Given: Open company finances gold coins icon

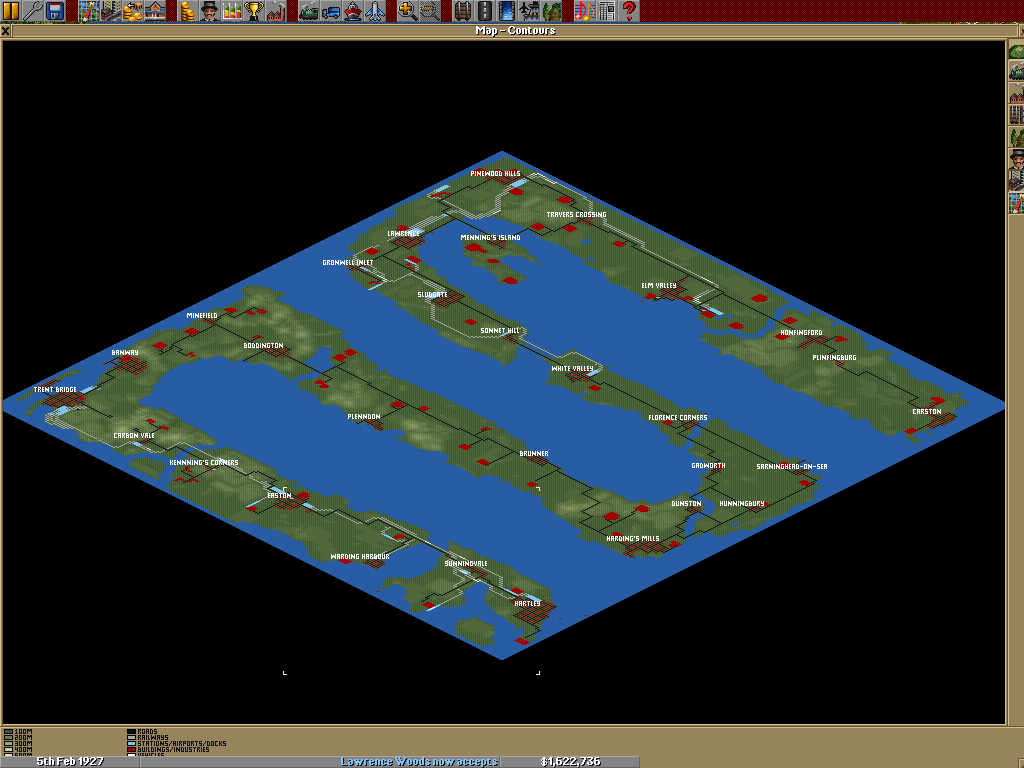Looking at the screenshot, I should coord(188,10).
